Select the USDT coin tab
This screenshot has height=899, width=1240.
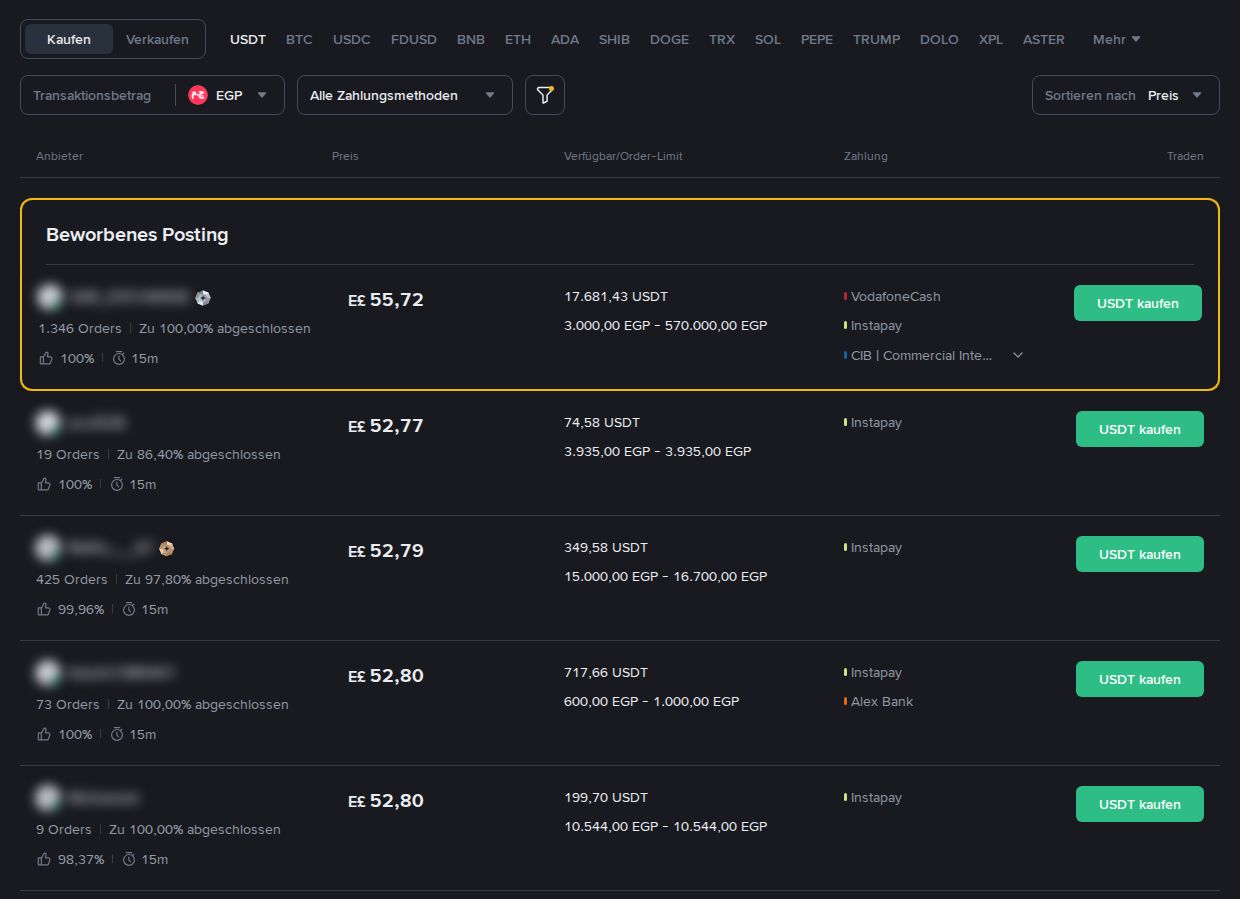tap(248, 39)
